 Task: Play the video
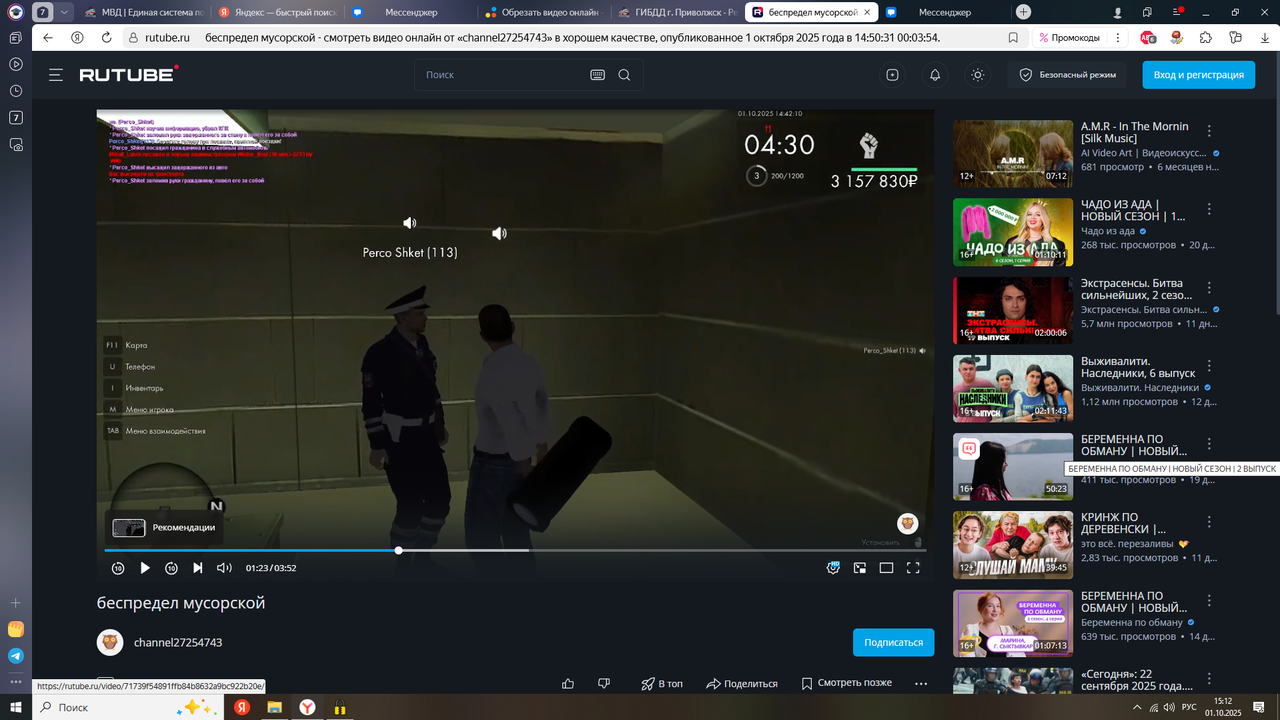(145, 568)
